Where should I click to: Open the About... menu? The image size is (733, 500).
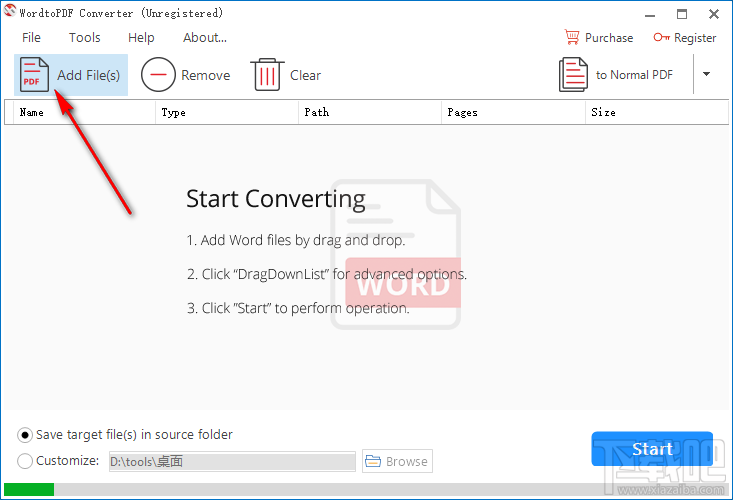click(205, 37)
